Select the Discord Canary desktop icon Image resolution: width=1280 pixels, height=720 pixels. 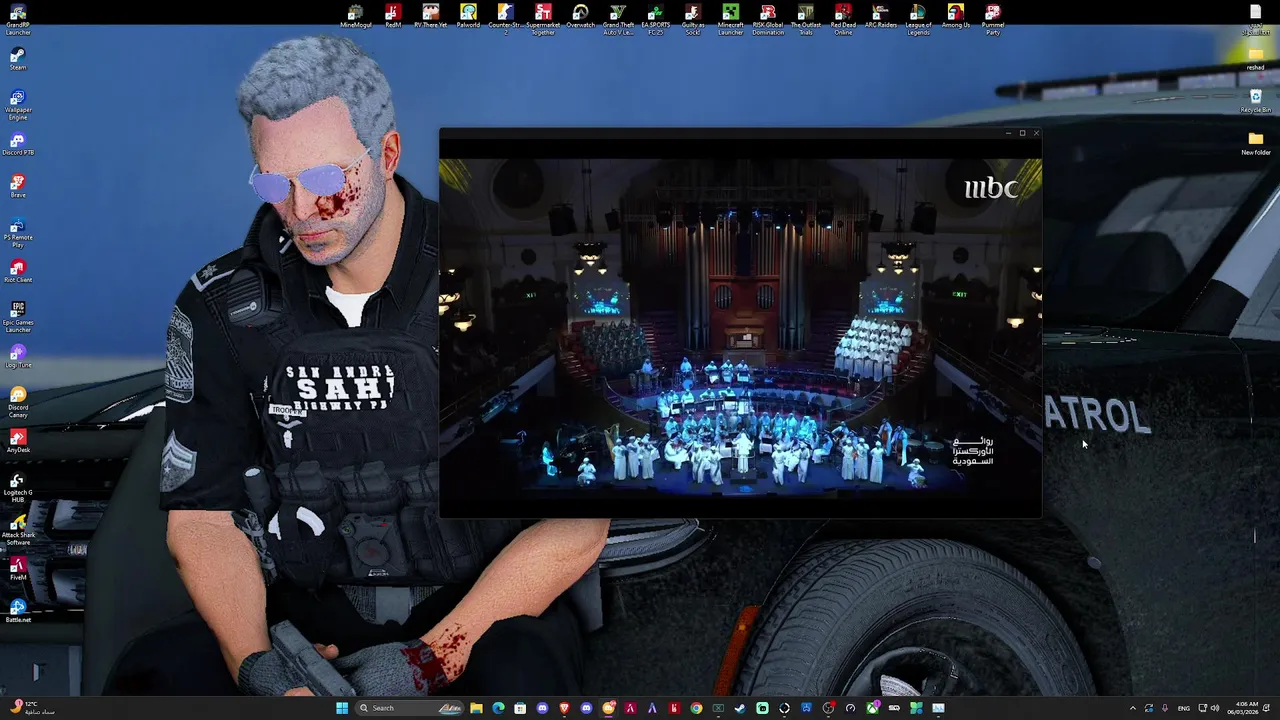click(18, 402)
